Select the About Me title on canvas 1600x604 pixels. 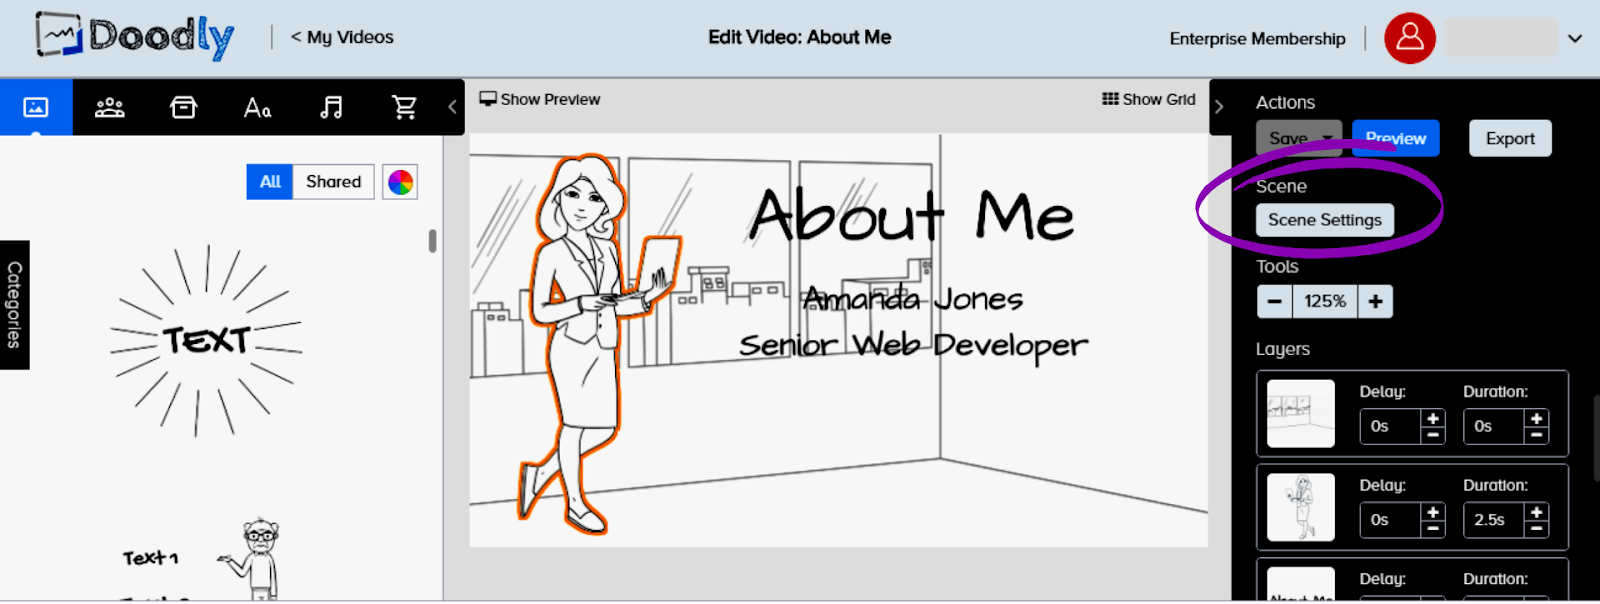(x=912, y=215)
